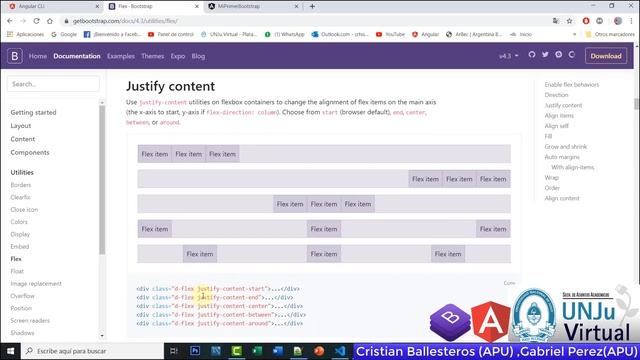640x360 pixels.
Task: Open the browser home page icon
Action: [x=50, y=21]
